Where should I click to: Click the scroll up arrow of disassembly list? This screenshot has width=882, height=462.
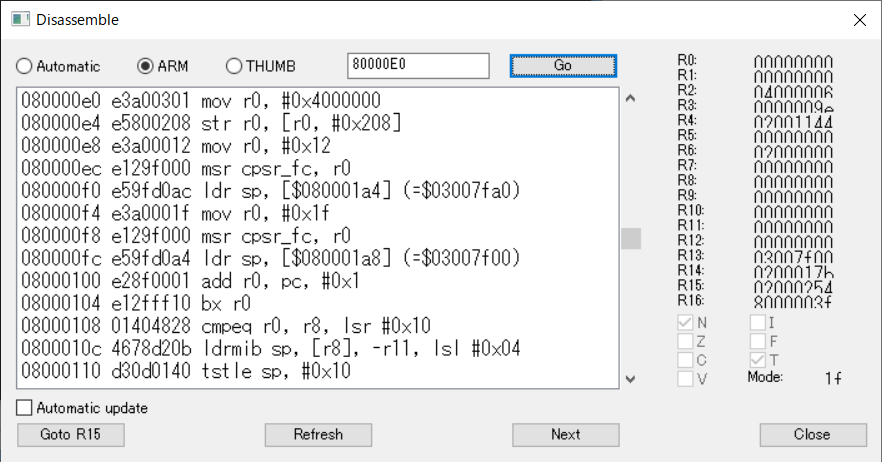tap(631, 98)
